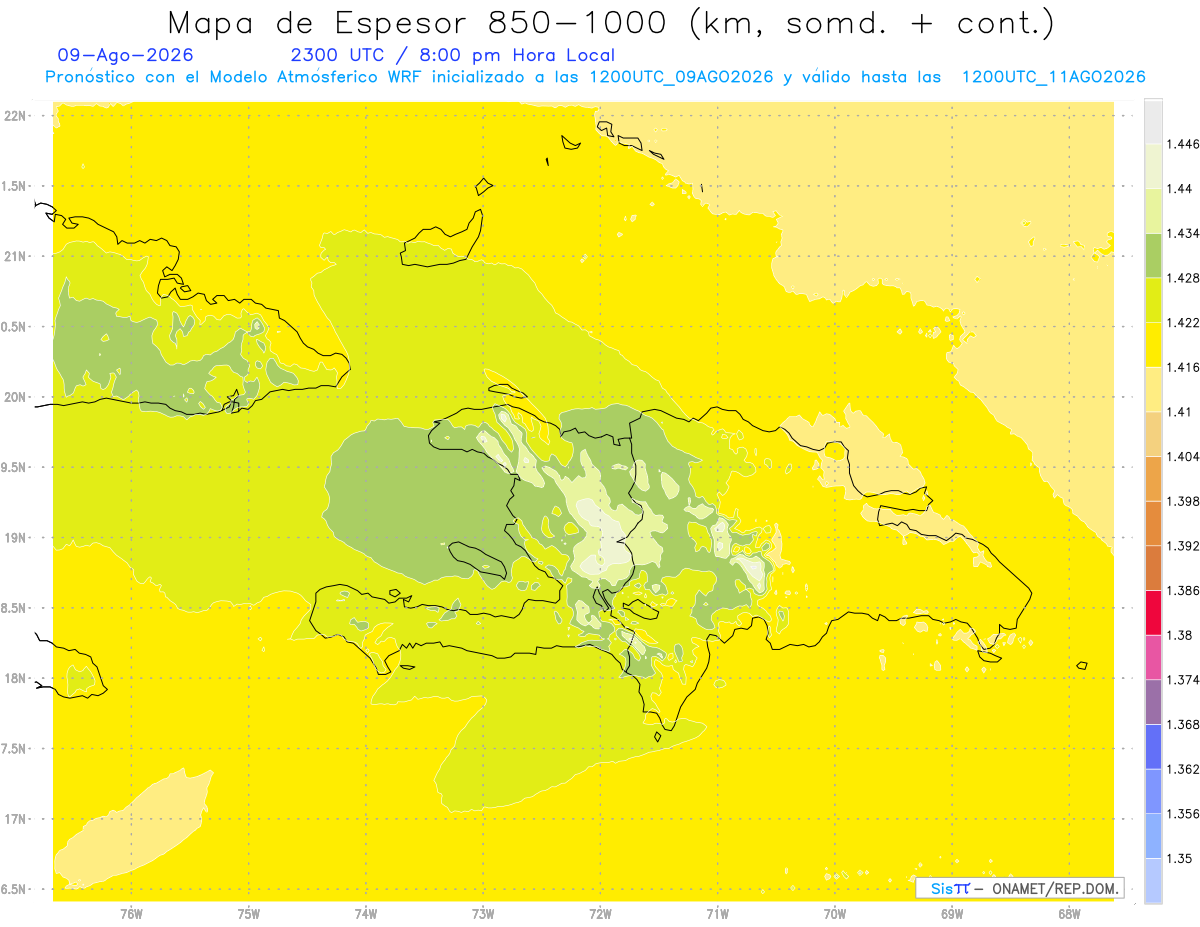Click the '18N' latitude label
This screenshot has height=927, width=1200.
coord(16,678)
